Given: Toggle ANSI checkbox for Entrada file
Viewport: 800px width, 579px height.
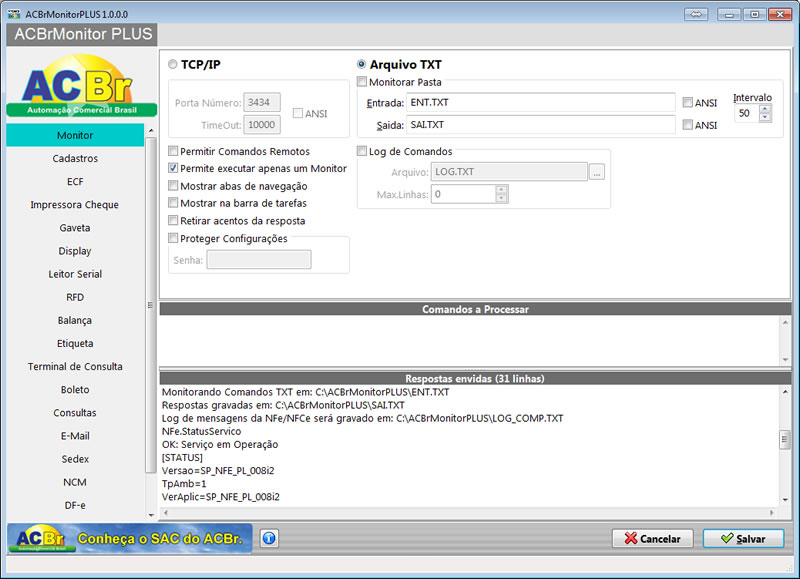Looking at the screenshot, I should pos(687,103).
